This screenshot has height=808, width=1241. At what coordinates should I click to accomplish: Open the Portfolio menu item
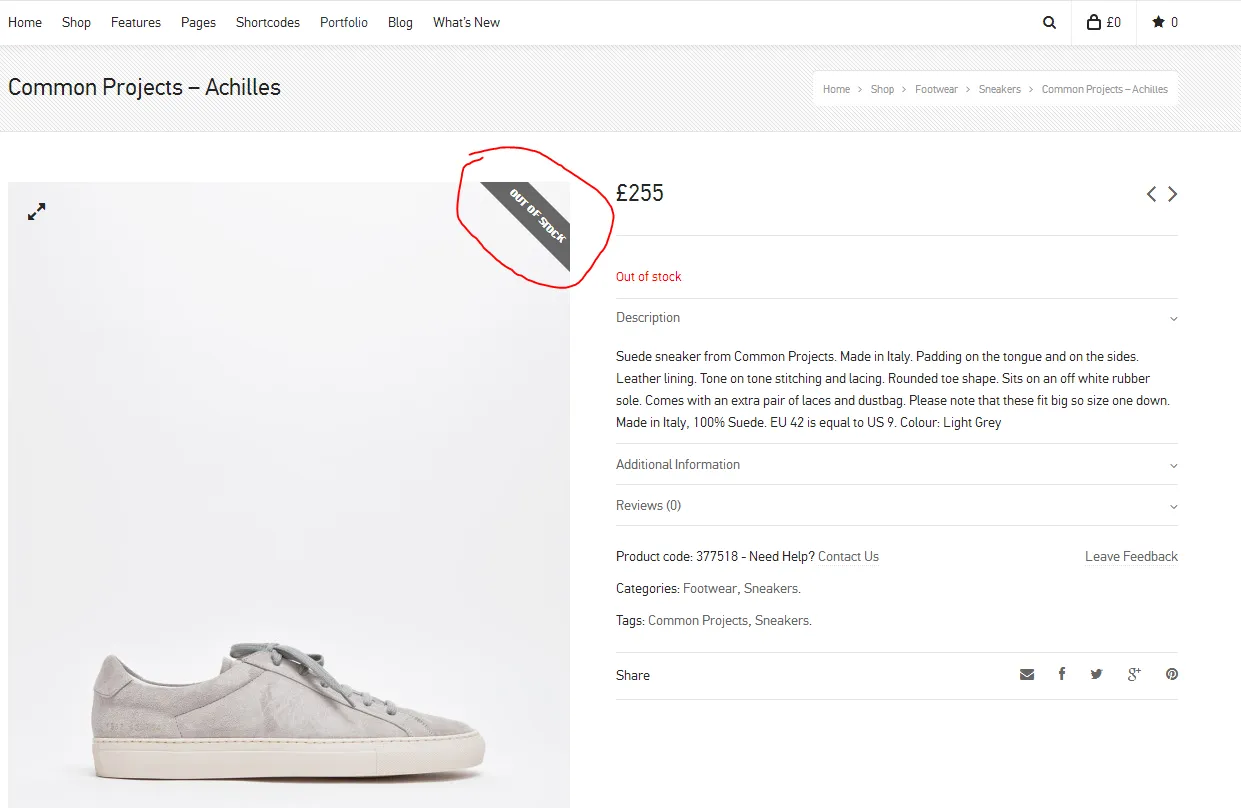pos(344,22)
